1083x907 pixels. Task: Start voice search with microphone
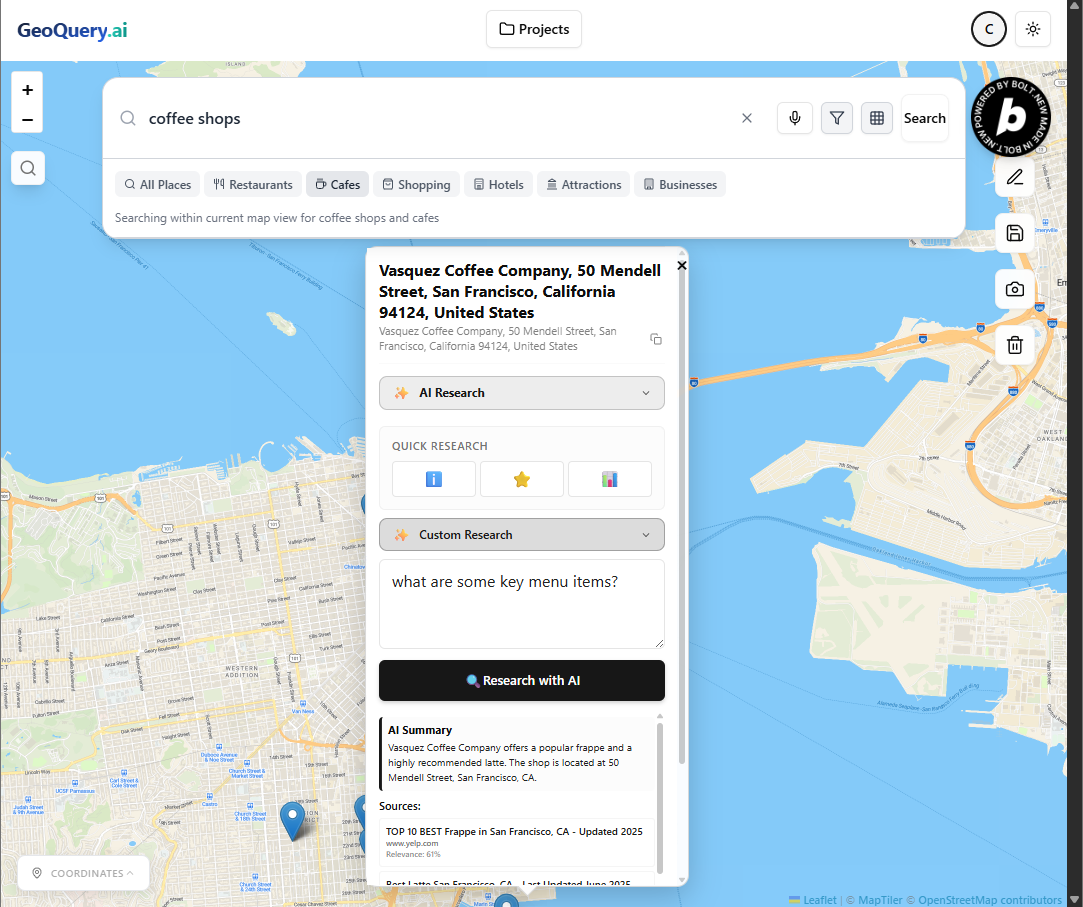tap(795, 118)
